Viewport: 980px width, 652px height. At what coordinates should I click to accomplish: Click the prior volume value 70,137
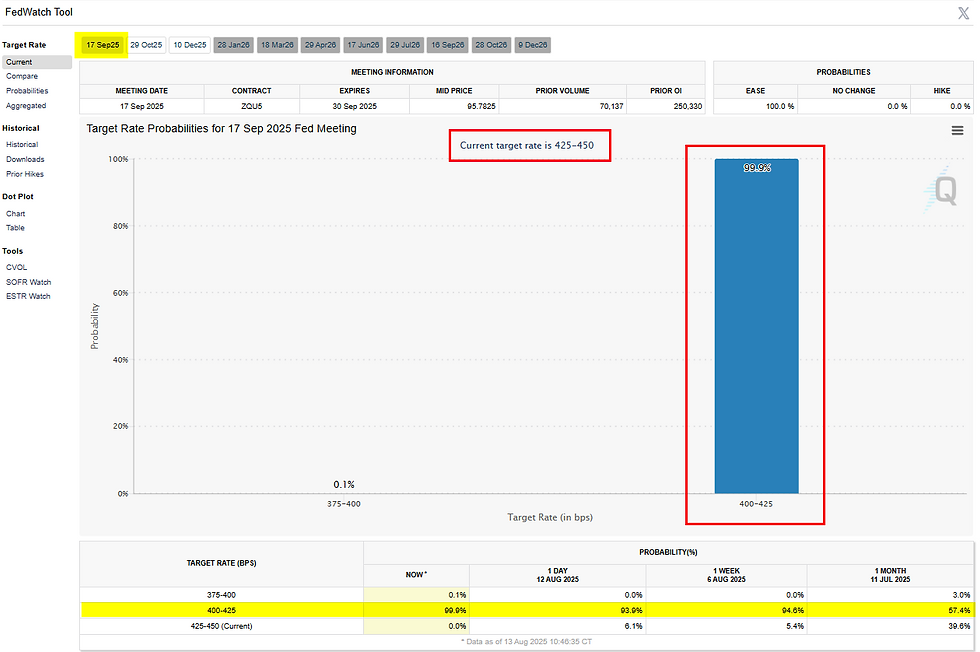(611, 106)
